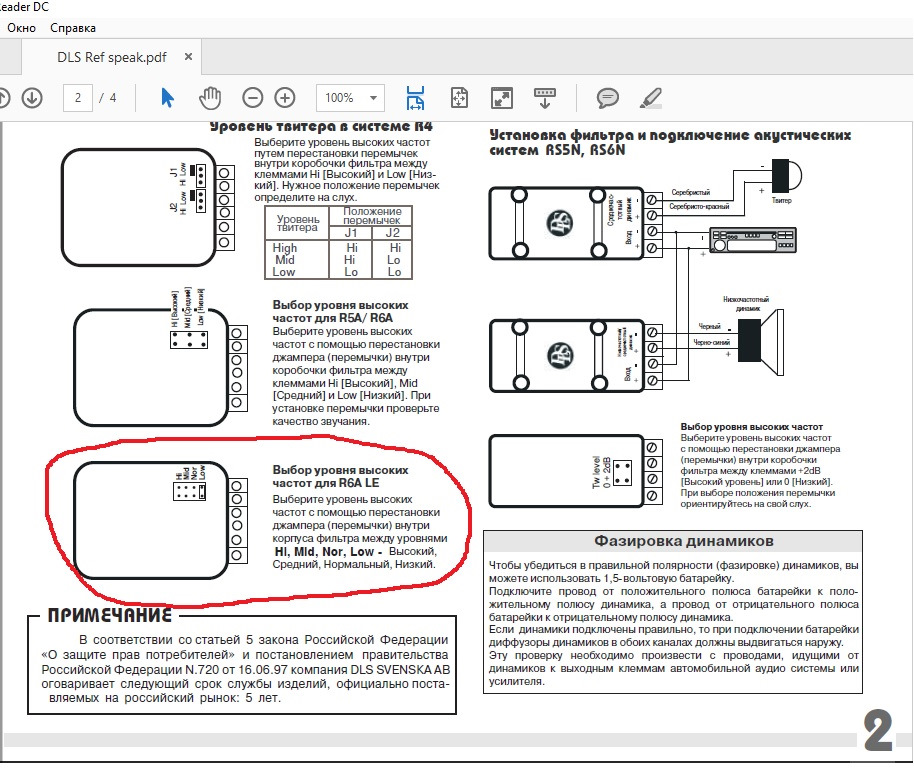Click the 'Черный' wire label
914x770 pixels.
click(x=709, y=326)
